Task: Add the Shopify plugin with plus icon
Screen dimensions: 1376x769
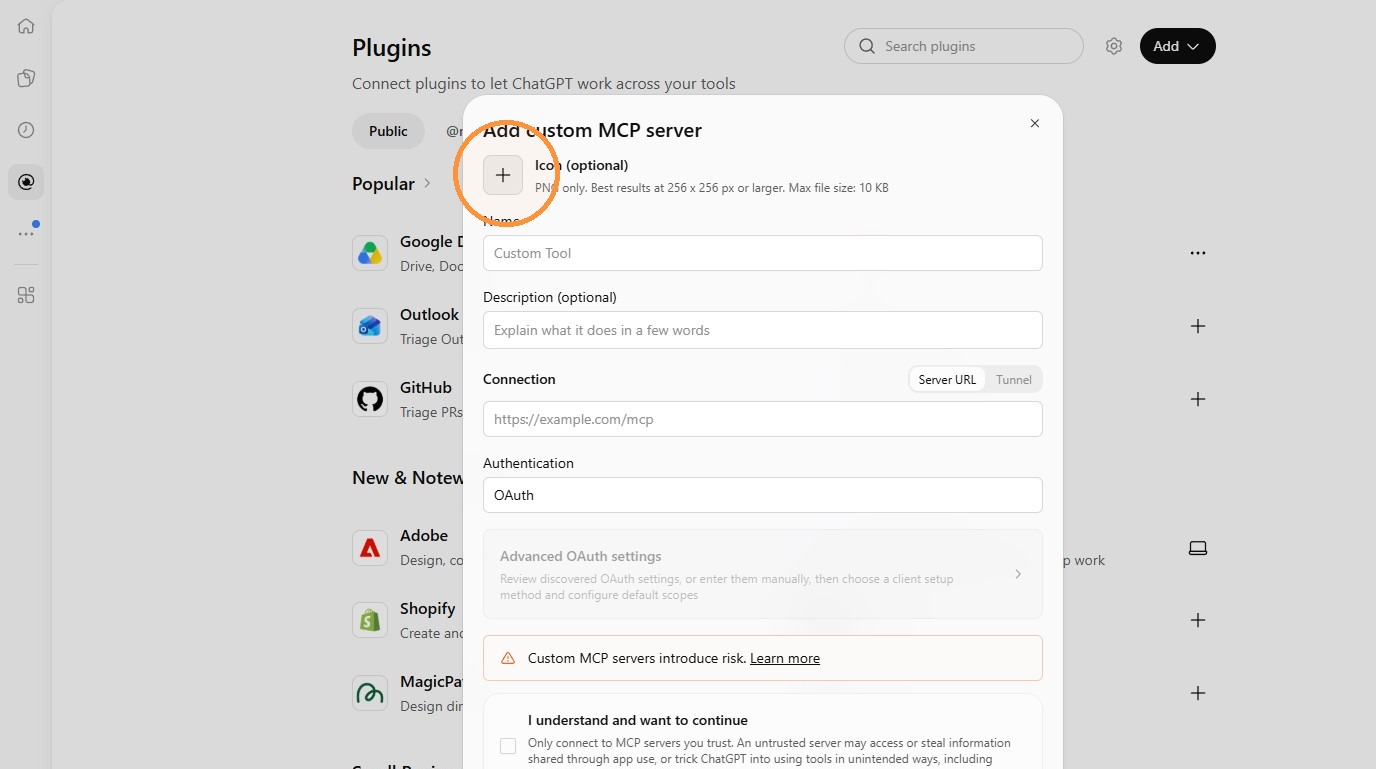Action: tap(1198, 620)
